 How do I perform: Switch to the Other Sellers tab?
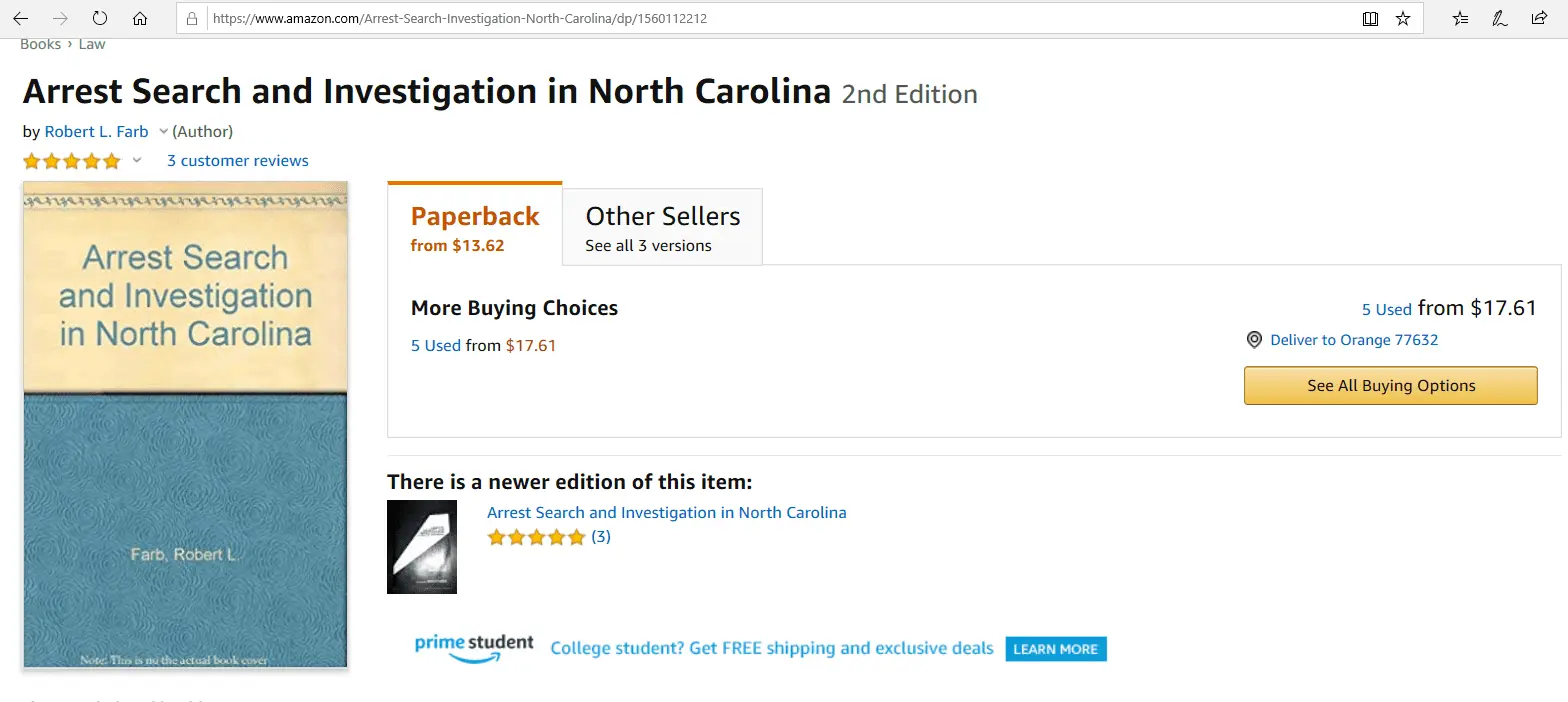pyautogui.click(x=662, y=228)
